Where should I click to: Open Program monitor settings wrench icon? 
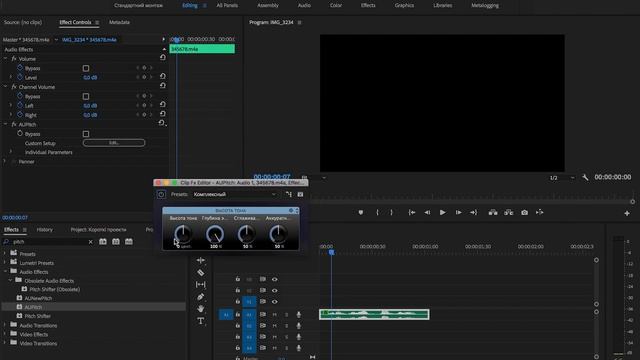585,177
